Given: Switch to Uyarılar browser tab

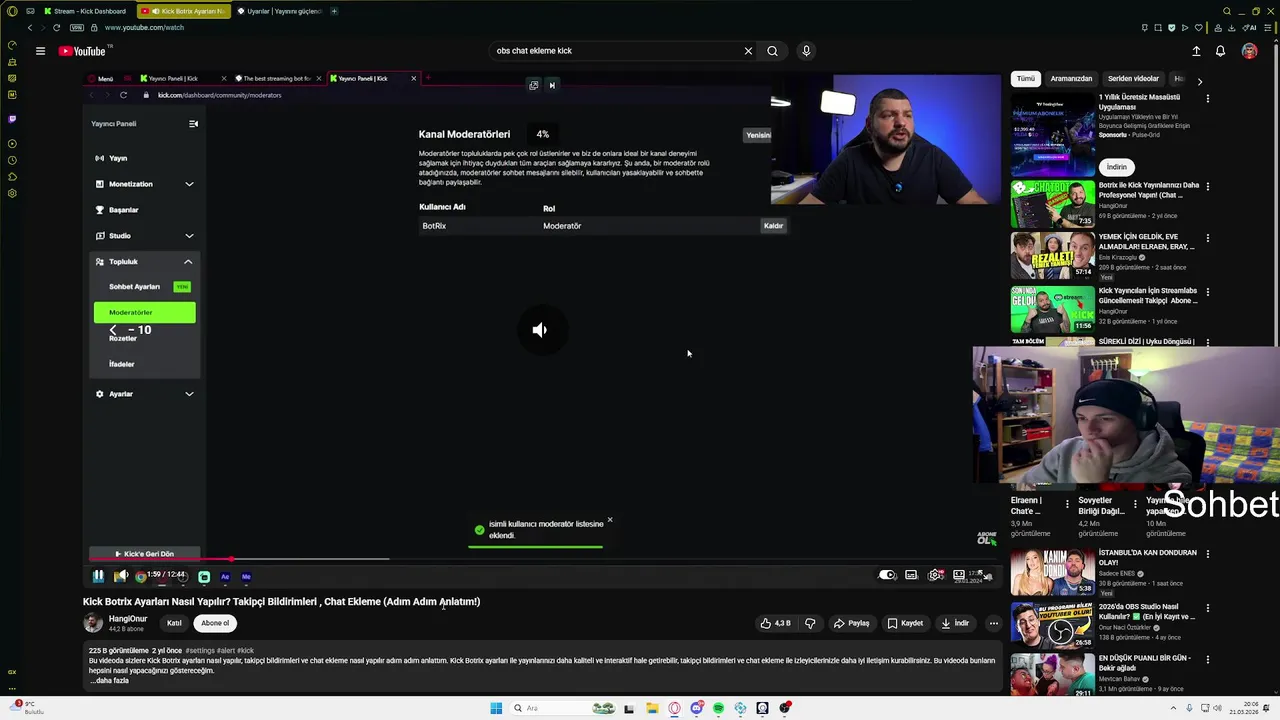Looking at the screenshot, I should pyautogui.click(x=280, y=11).
